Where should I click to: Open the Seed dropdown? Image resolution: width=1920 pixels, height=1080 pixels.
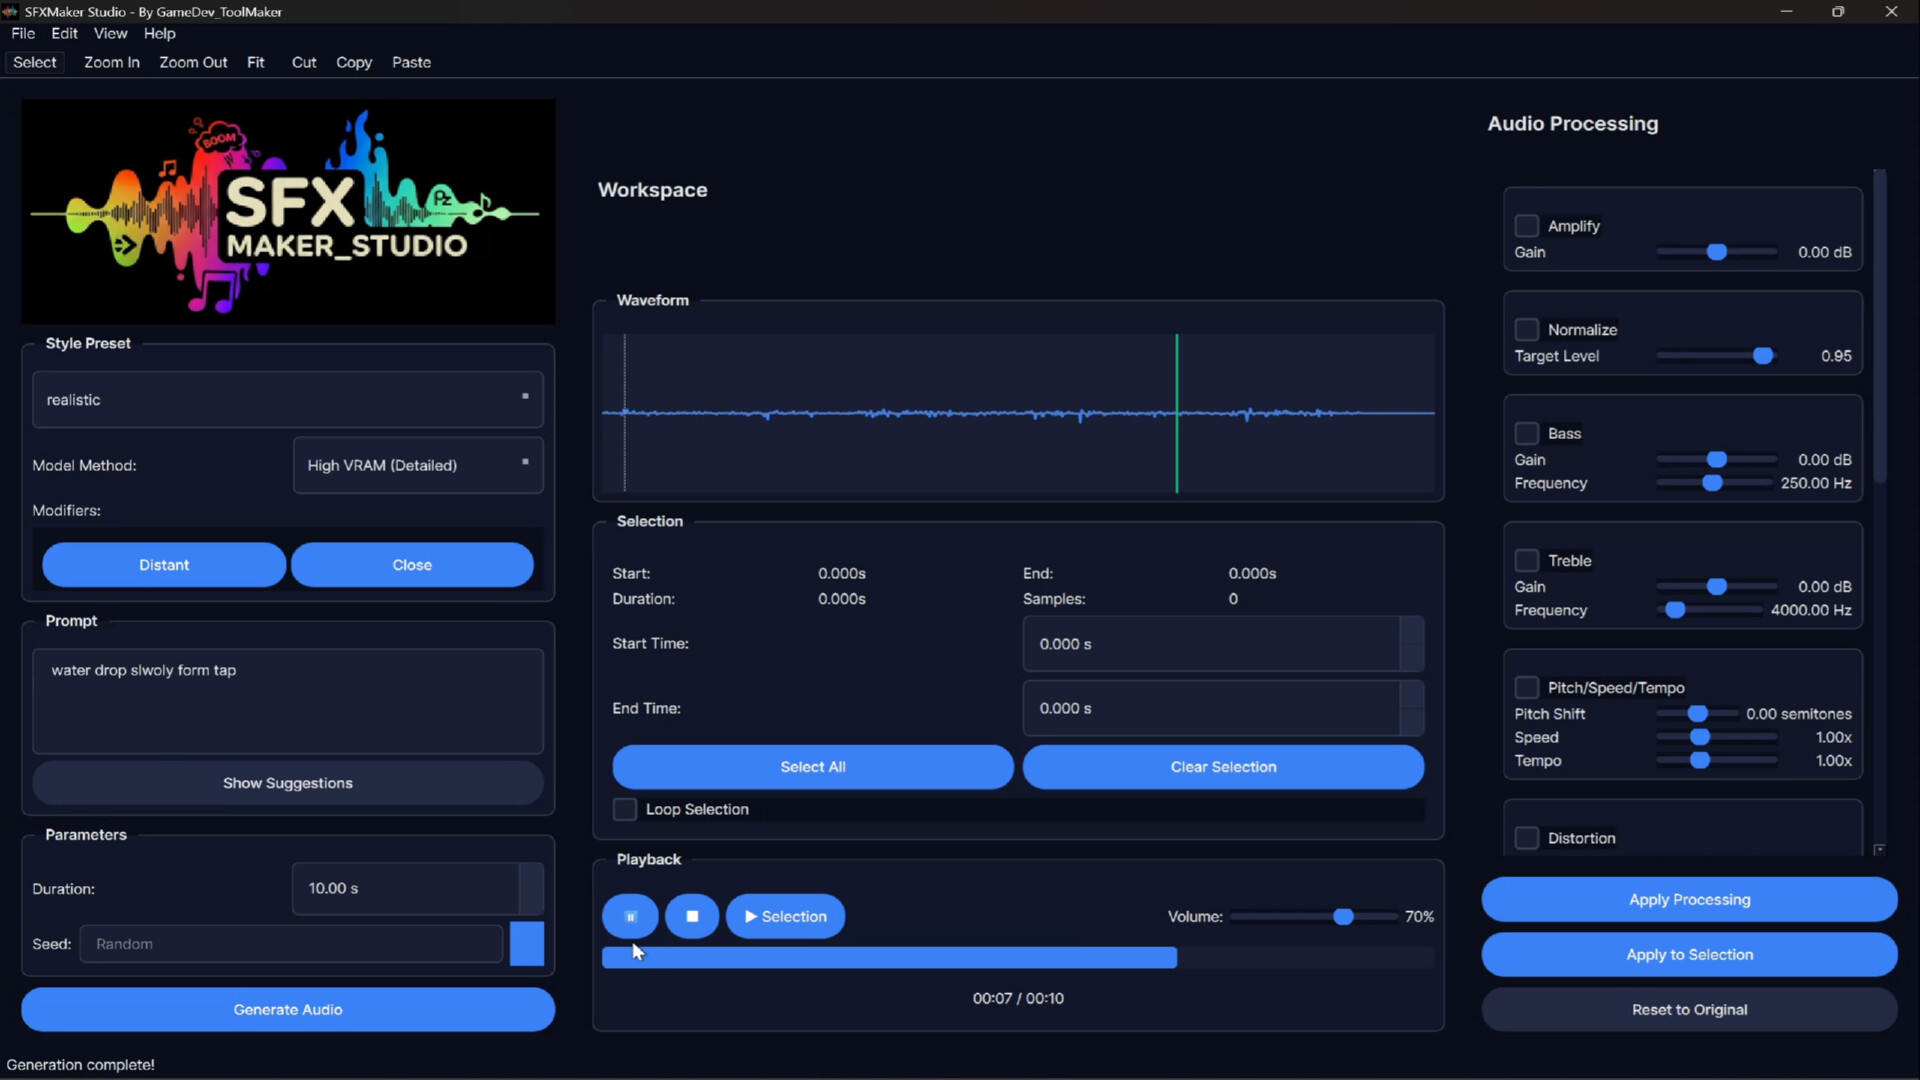click(526, 943)
